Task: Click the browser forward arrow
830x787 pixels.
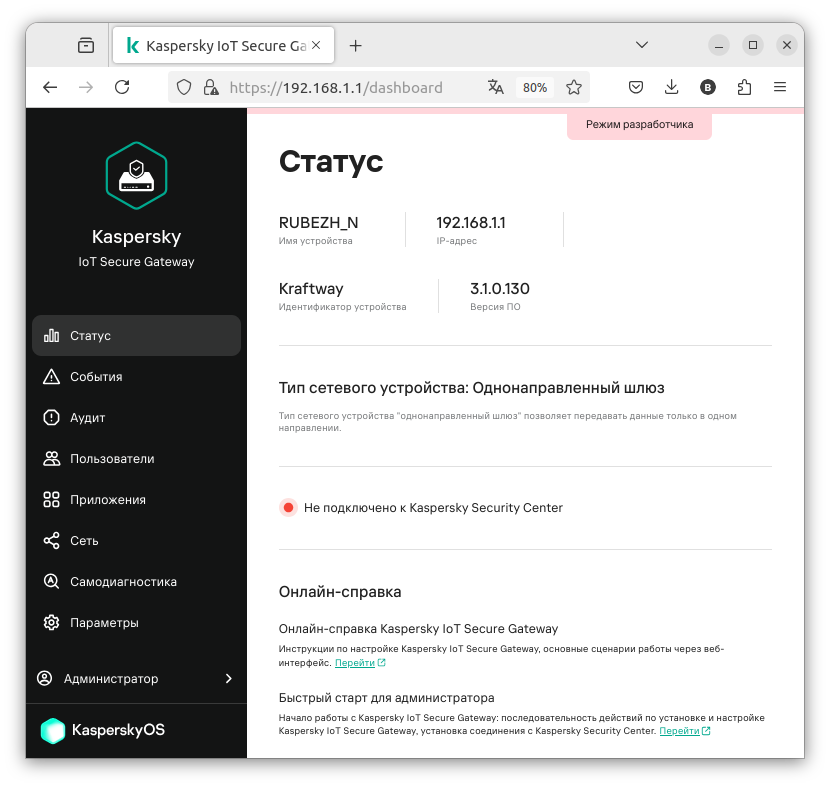Action: pyautogui.click(x=86, y=87)
